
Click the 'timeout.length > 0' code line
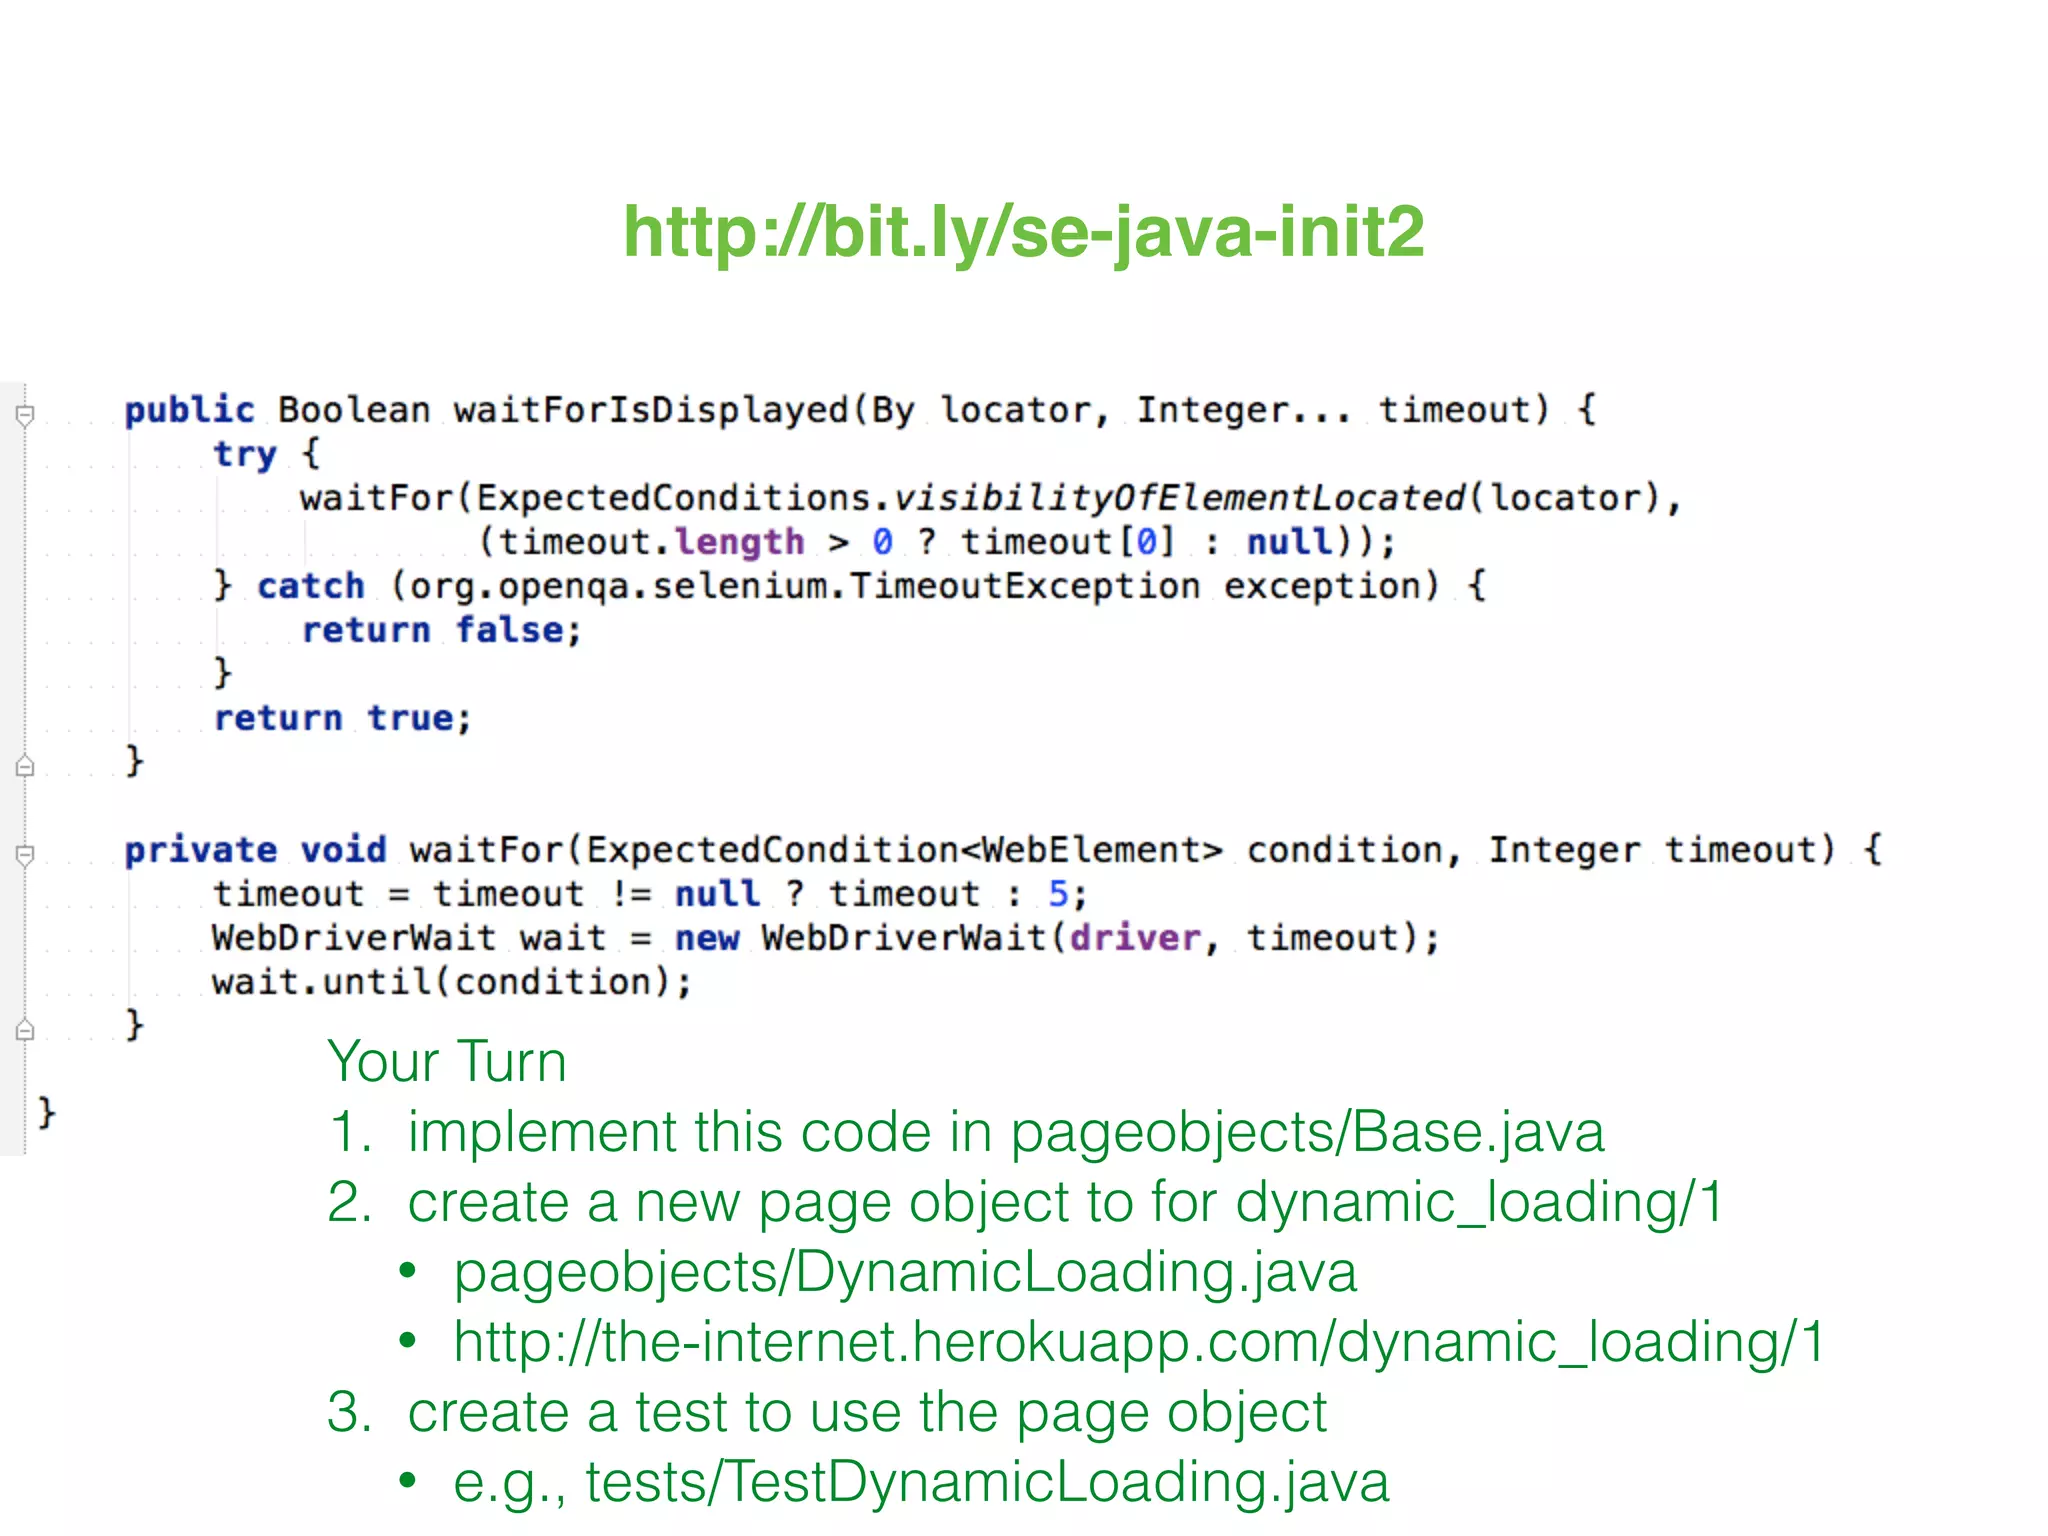point(937,542)
